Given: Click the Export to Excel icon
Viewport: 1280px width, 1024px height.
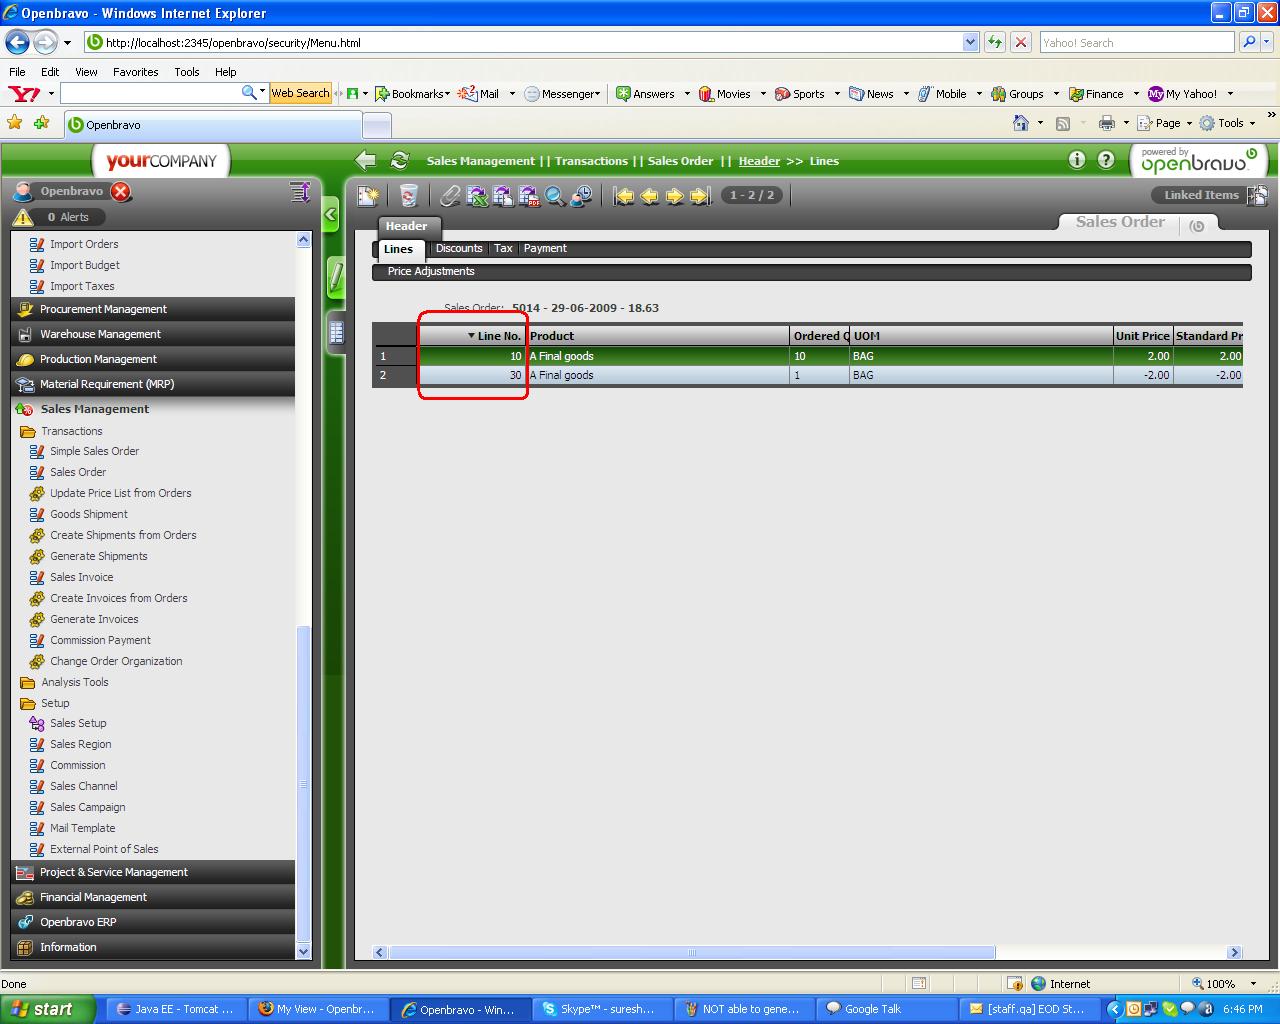Looking at the screenshot, I should [x=477, y=196].
